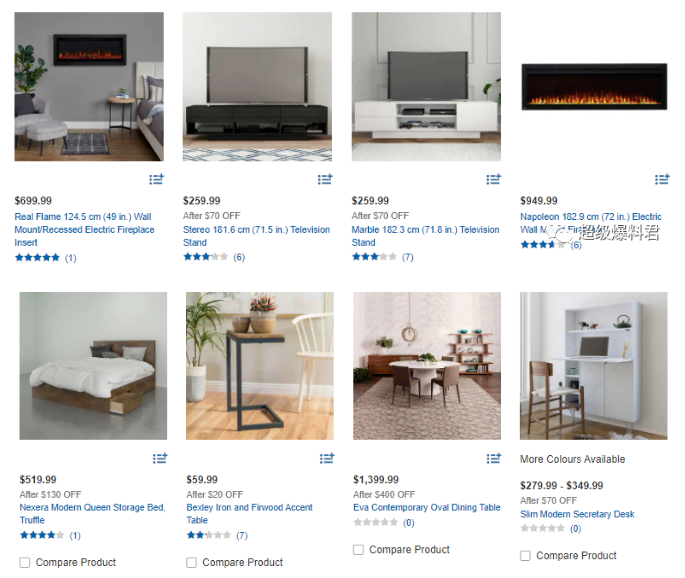The image size is (685, 578).
Task: Click five-star rating of Real Flame fireplace
Action: 37,257
